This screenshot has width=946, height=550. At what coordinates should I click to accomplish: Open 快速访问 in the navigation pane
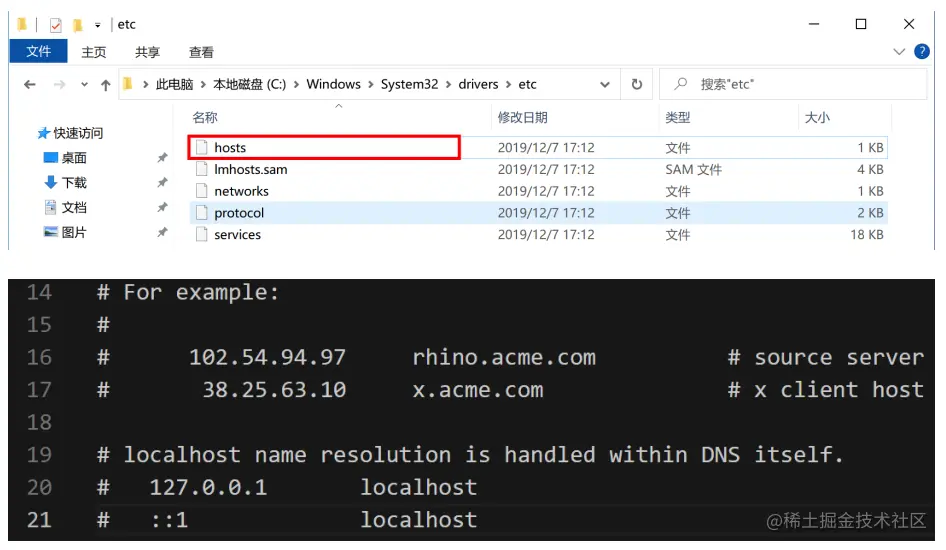tap(70, 133)
